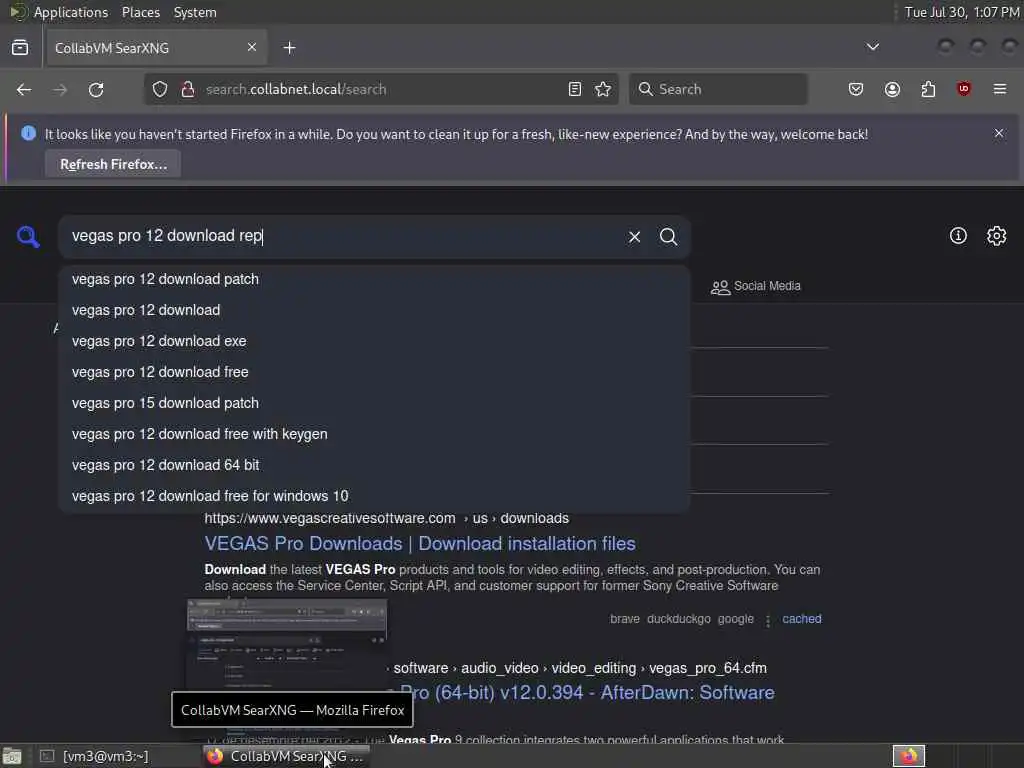Click the SearXNG magnifier logo

click(x=28, y=236)
